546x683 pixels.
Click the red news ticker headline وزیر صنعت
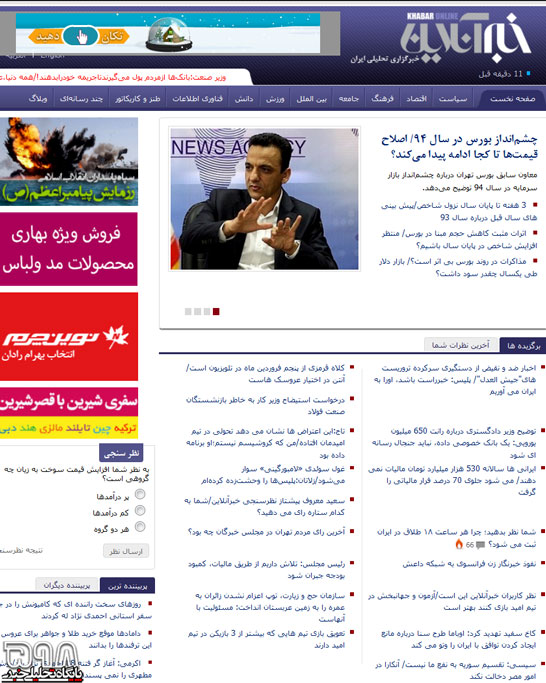coord(113,78)
